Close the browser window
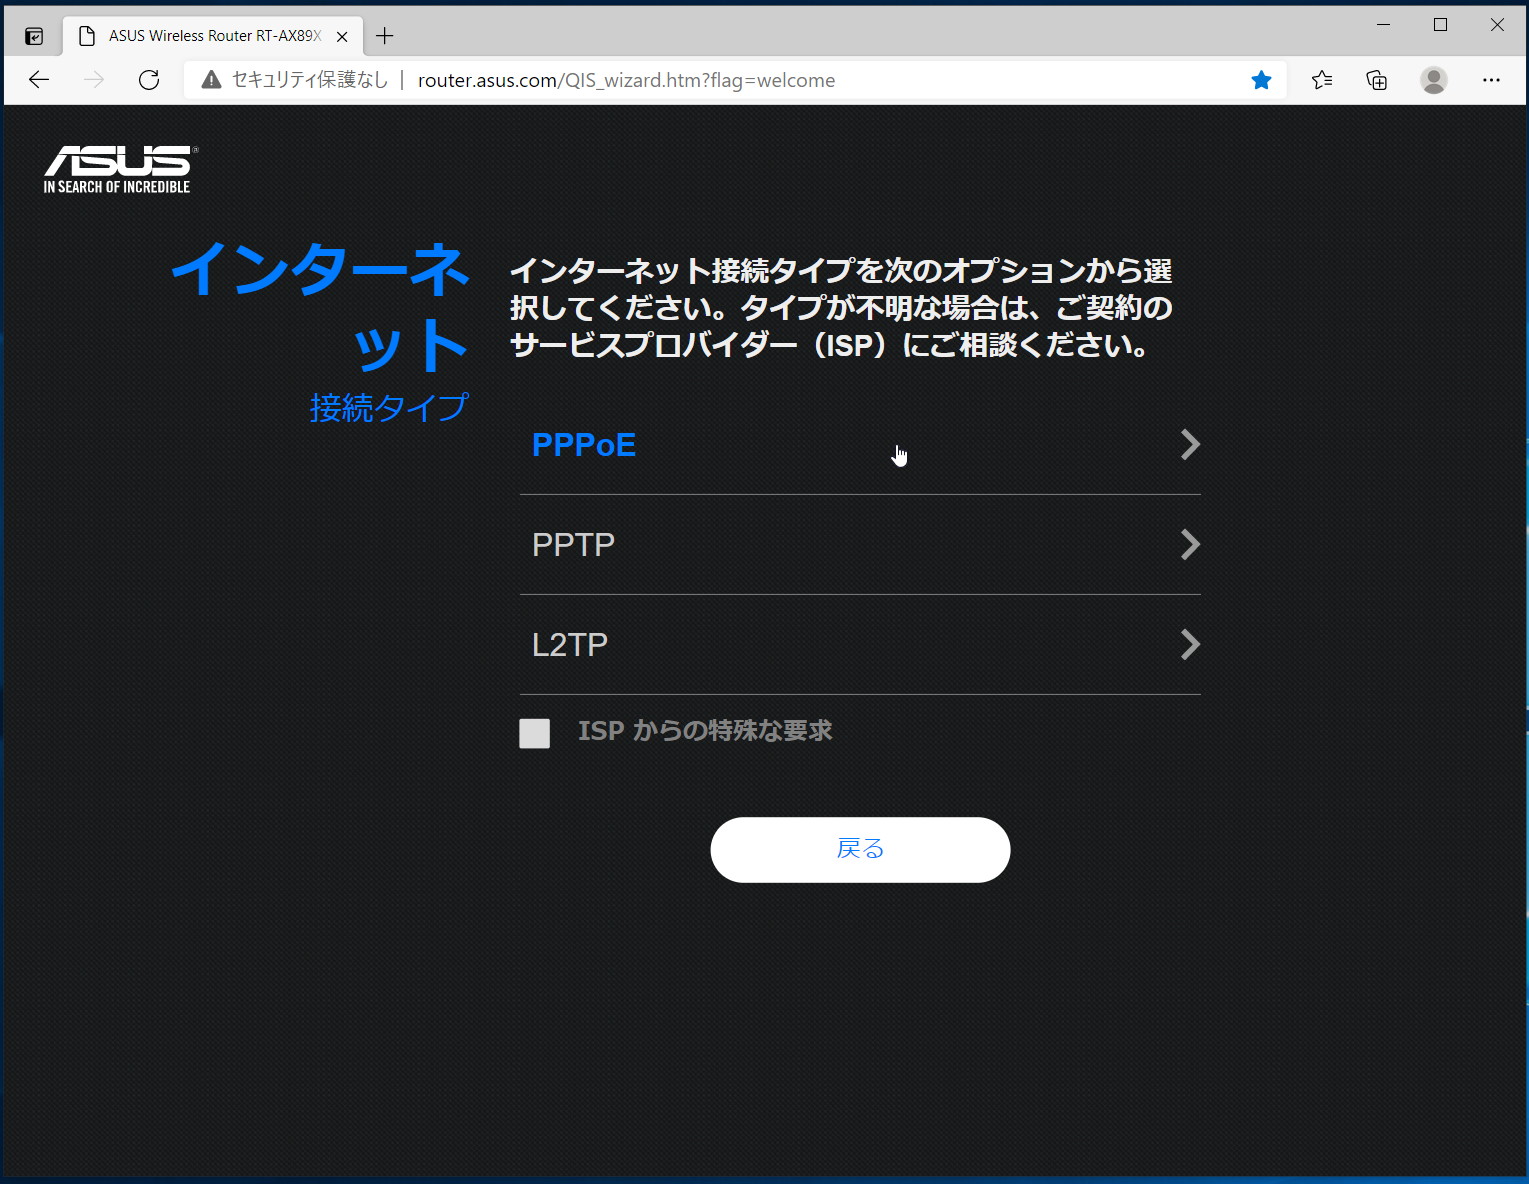 click(x=1497, y=25)
